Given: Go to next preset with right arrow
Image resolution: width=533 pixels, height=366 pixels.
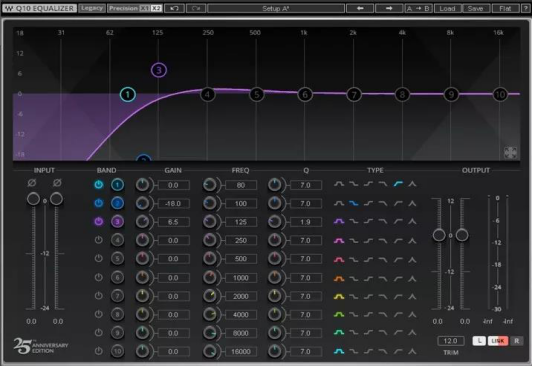Looking at the screenshot, I should 389,8.
